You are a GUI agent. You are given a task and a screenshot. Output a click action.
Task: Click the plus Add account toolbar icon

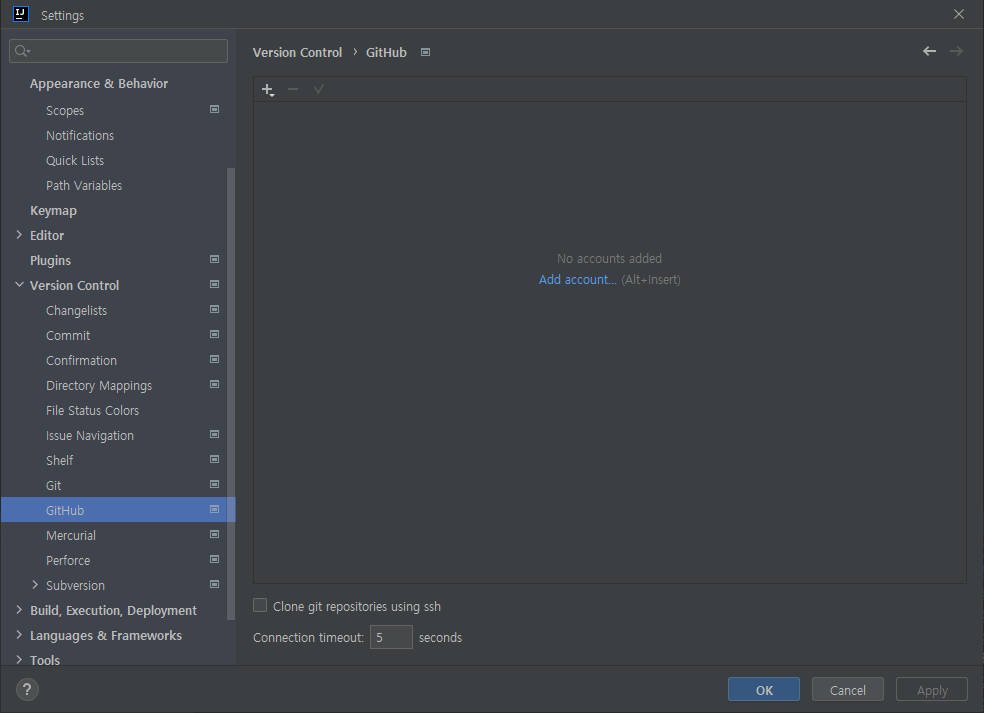point(268,90)
